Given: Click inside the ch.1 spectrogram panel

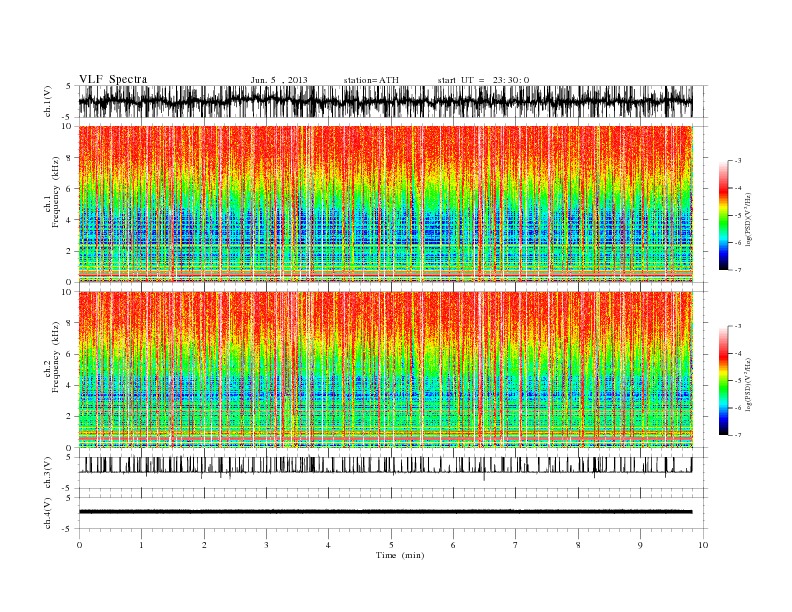Looking at the screenshot, I should (385, 204).
